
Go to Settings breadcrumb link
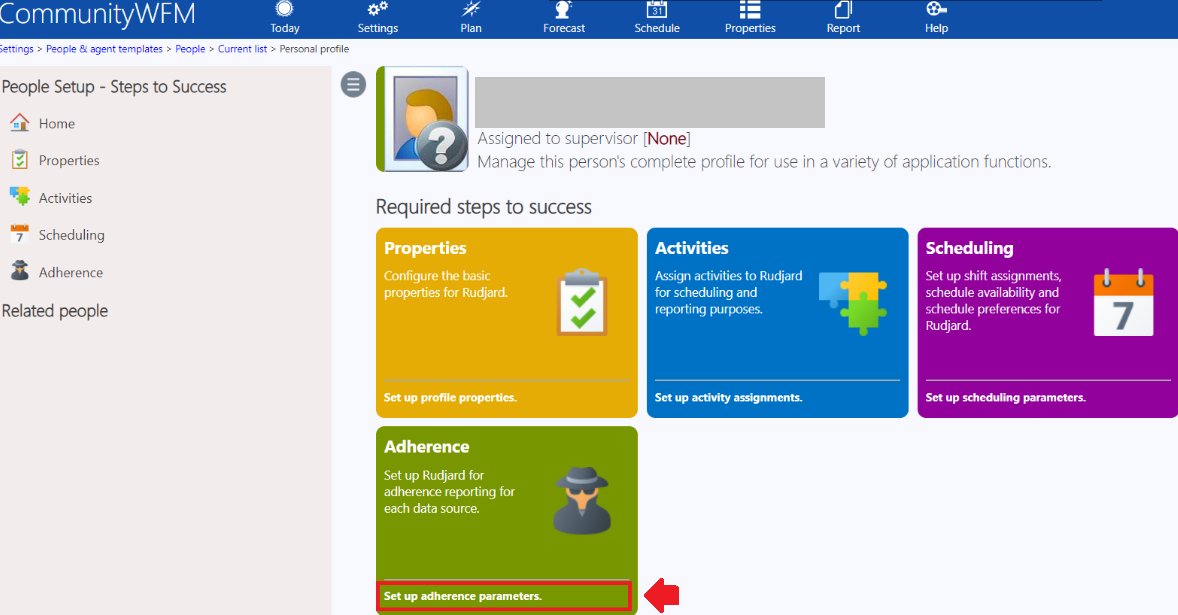[17, 49]
